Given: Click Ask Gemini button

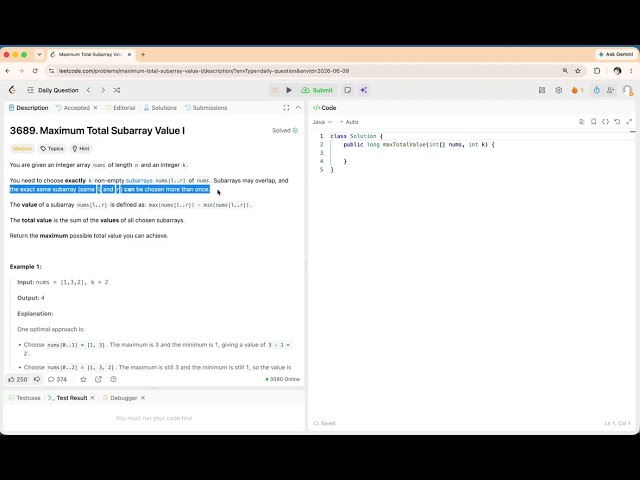Looking at the screenshot, I should click(616, 54).
